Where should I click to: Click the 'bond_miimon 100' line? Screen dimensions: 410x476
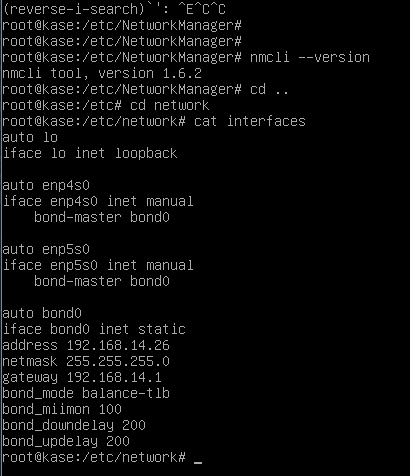[62, 409]
